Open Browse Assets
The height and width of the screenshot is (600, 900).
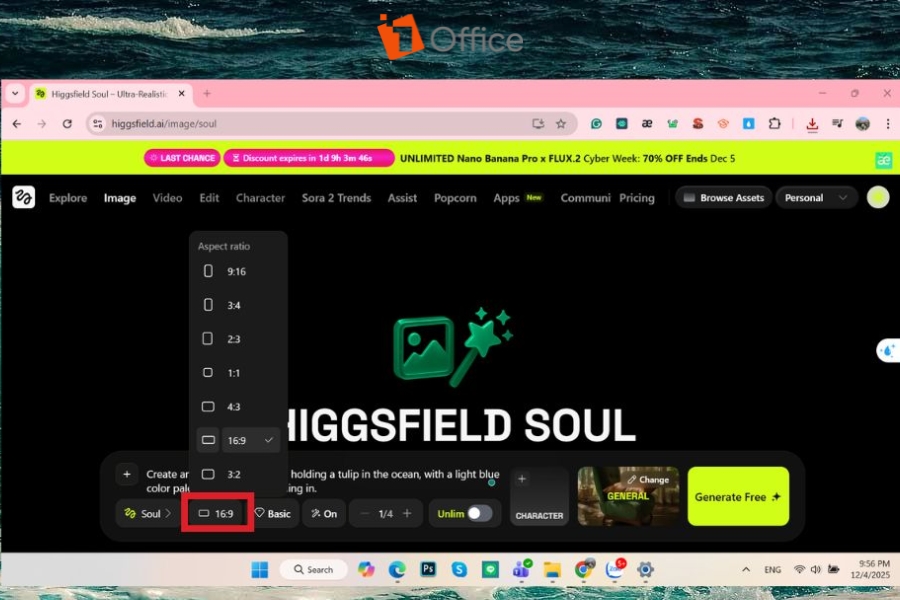[724, 198]
